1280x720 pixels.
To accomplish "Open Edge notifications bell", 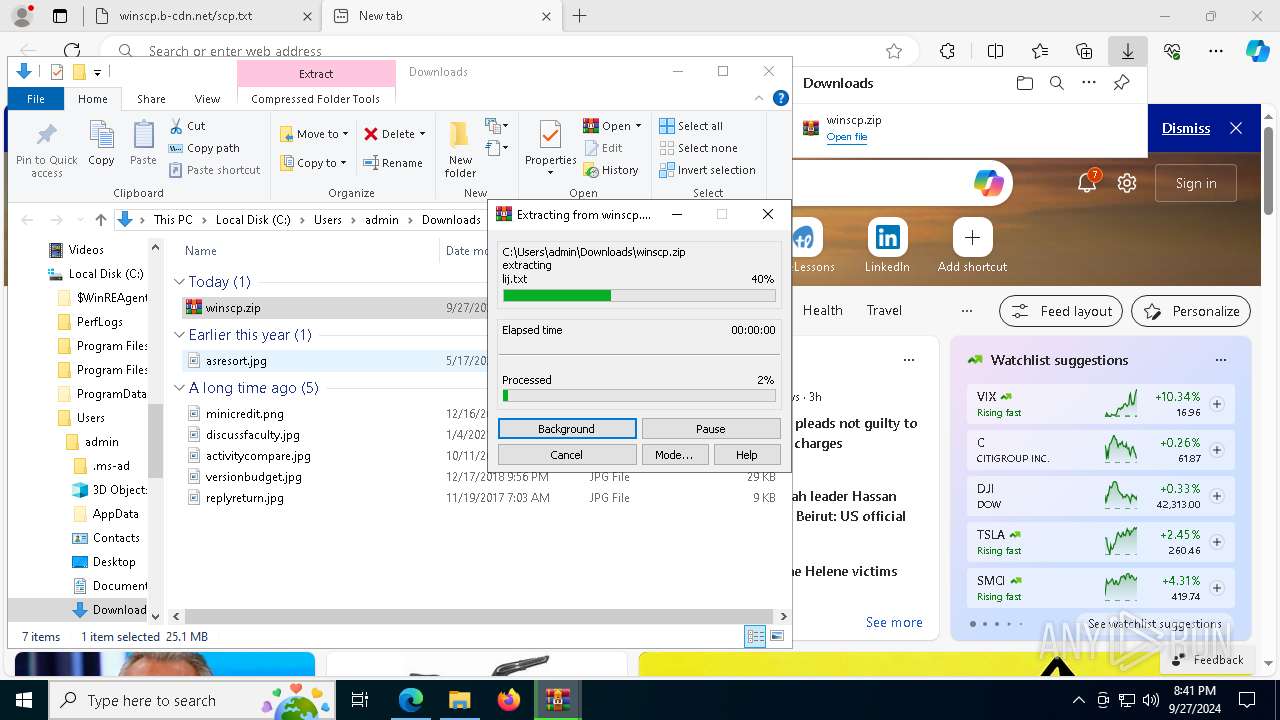I will coord(1087,183).
